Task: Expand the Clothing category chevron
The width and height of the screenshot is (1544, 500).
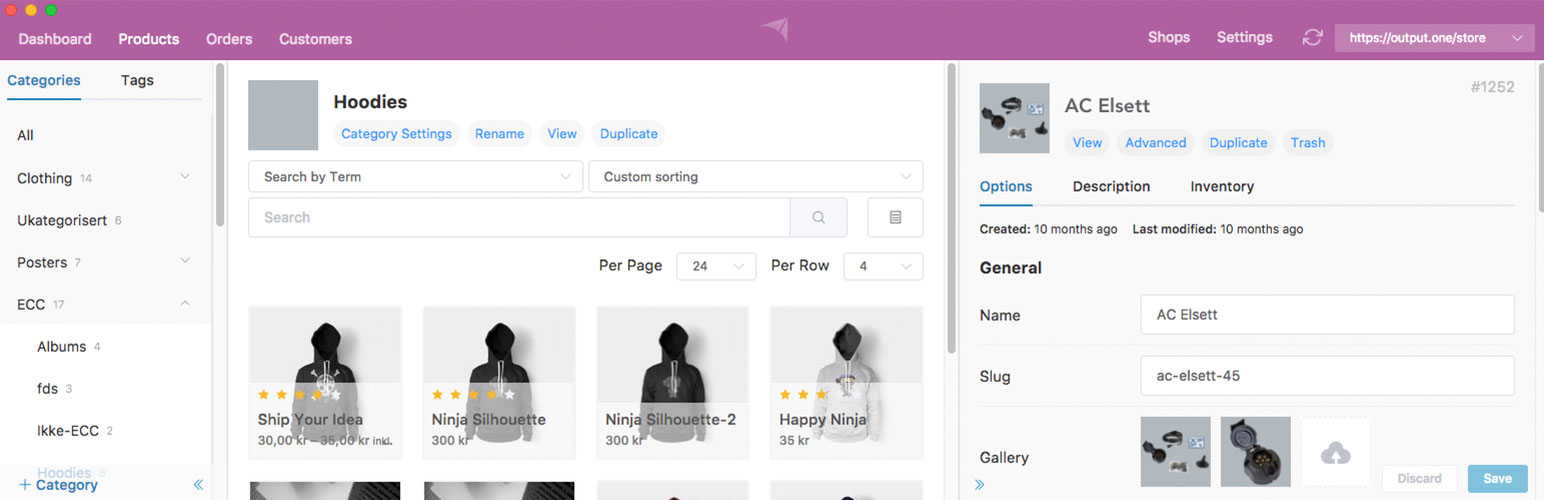Action: click(185, 177)
